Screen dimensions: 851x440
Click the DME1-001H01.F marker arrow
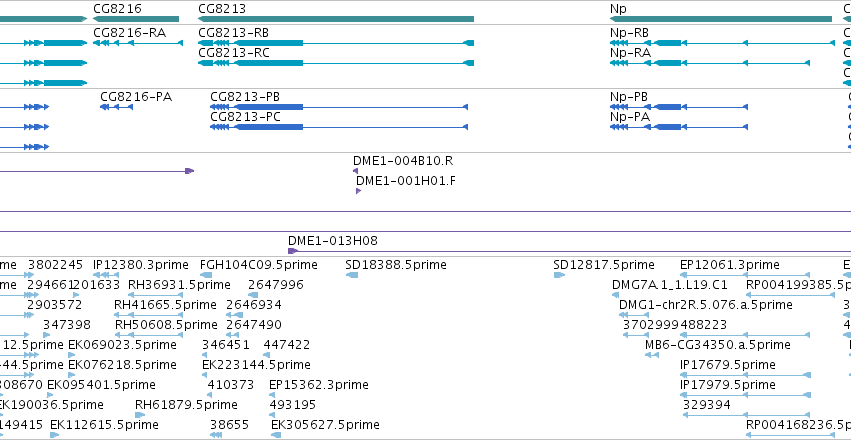(x=358, y=191)
